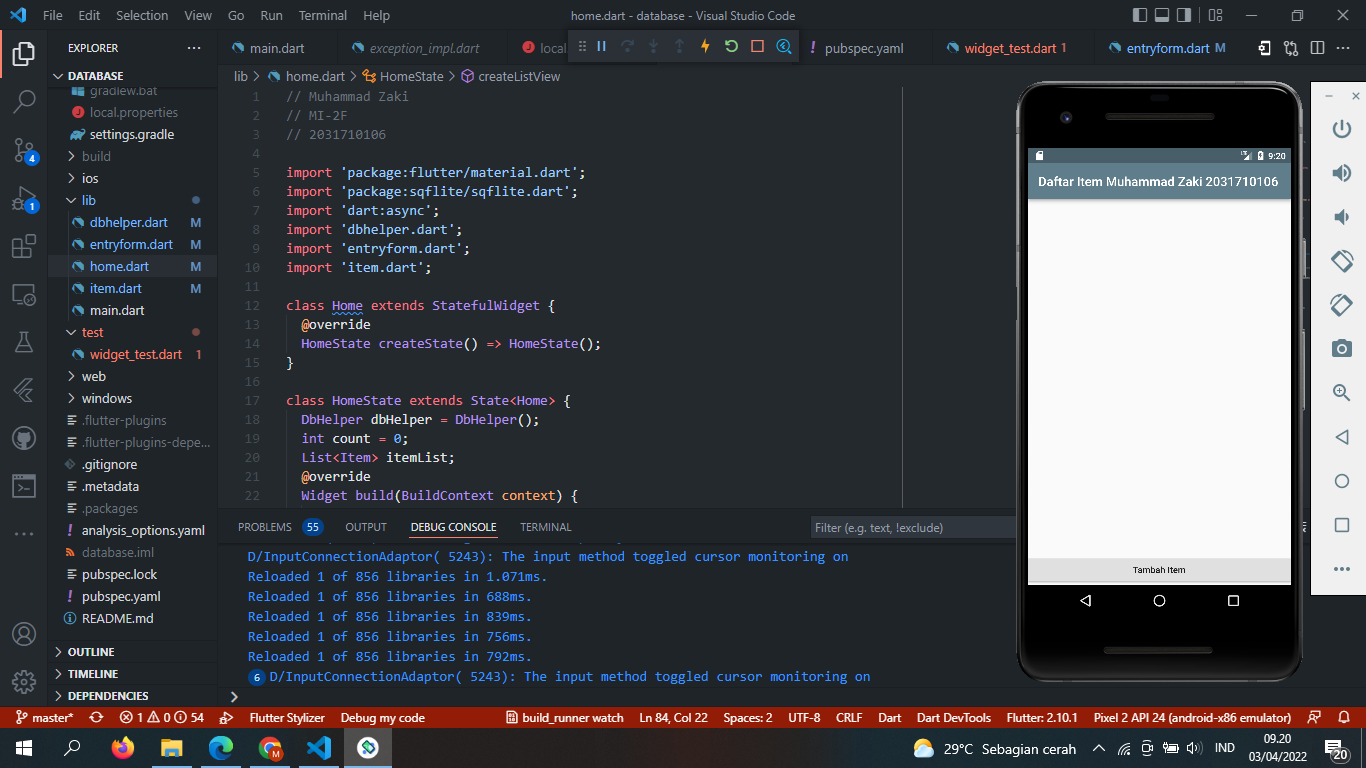Stop debugging with the red square icon
The height and width of the screenshot is (768, 1366).
[x=756, y=47]
